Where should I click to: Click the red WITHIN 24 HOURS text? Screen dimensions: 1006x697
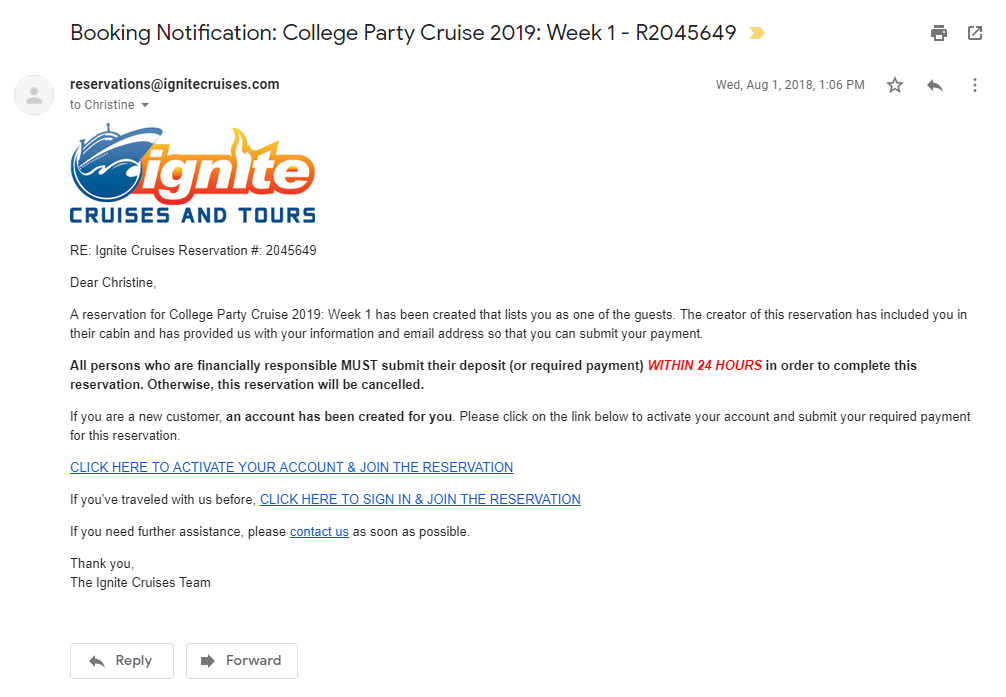point(704,365)
